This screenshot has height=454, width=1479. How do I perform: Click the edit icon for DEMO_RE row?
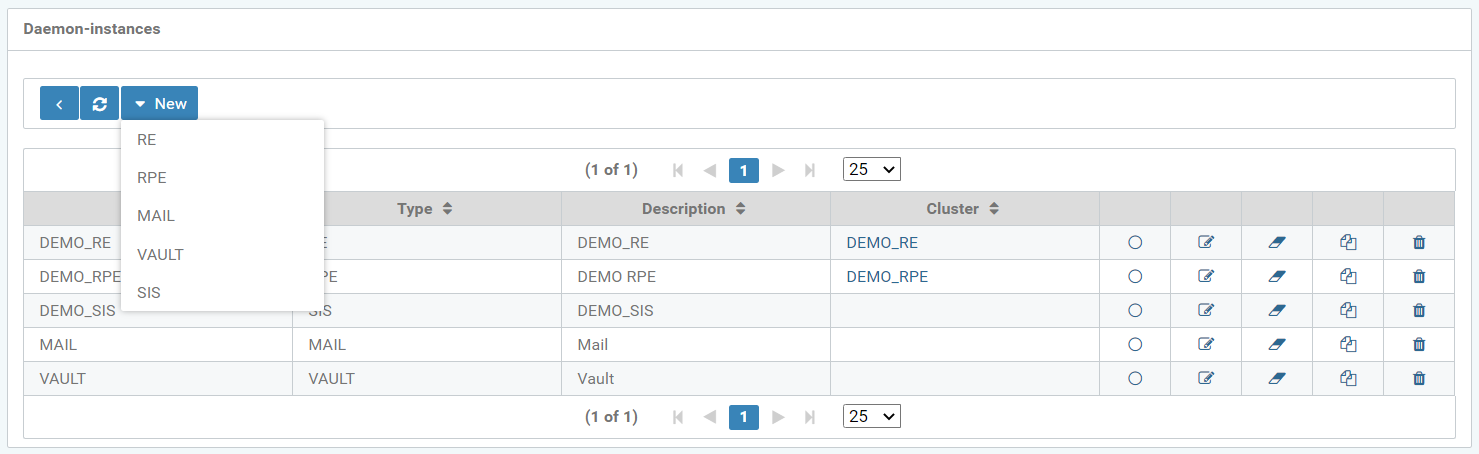1206,243
